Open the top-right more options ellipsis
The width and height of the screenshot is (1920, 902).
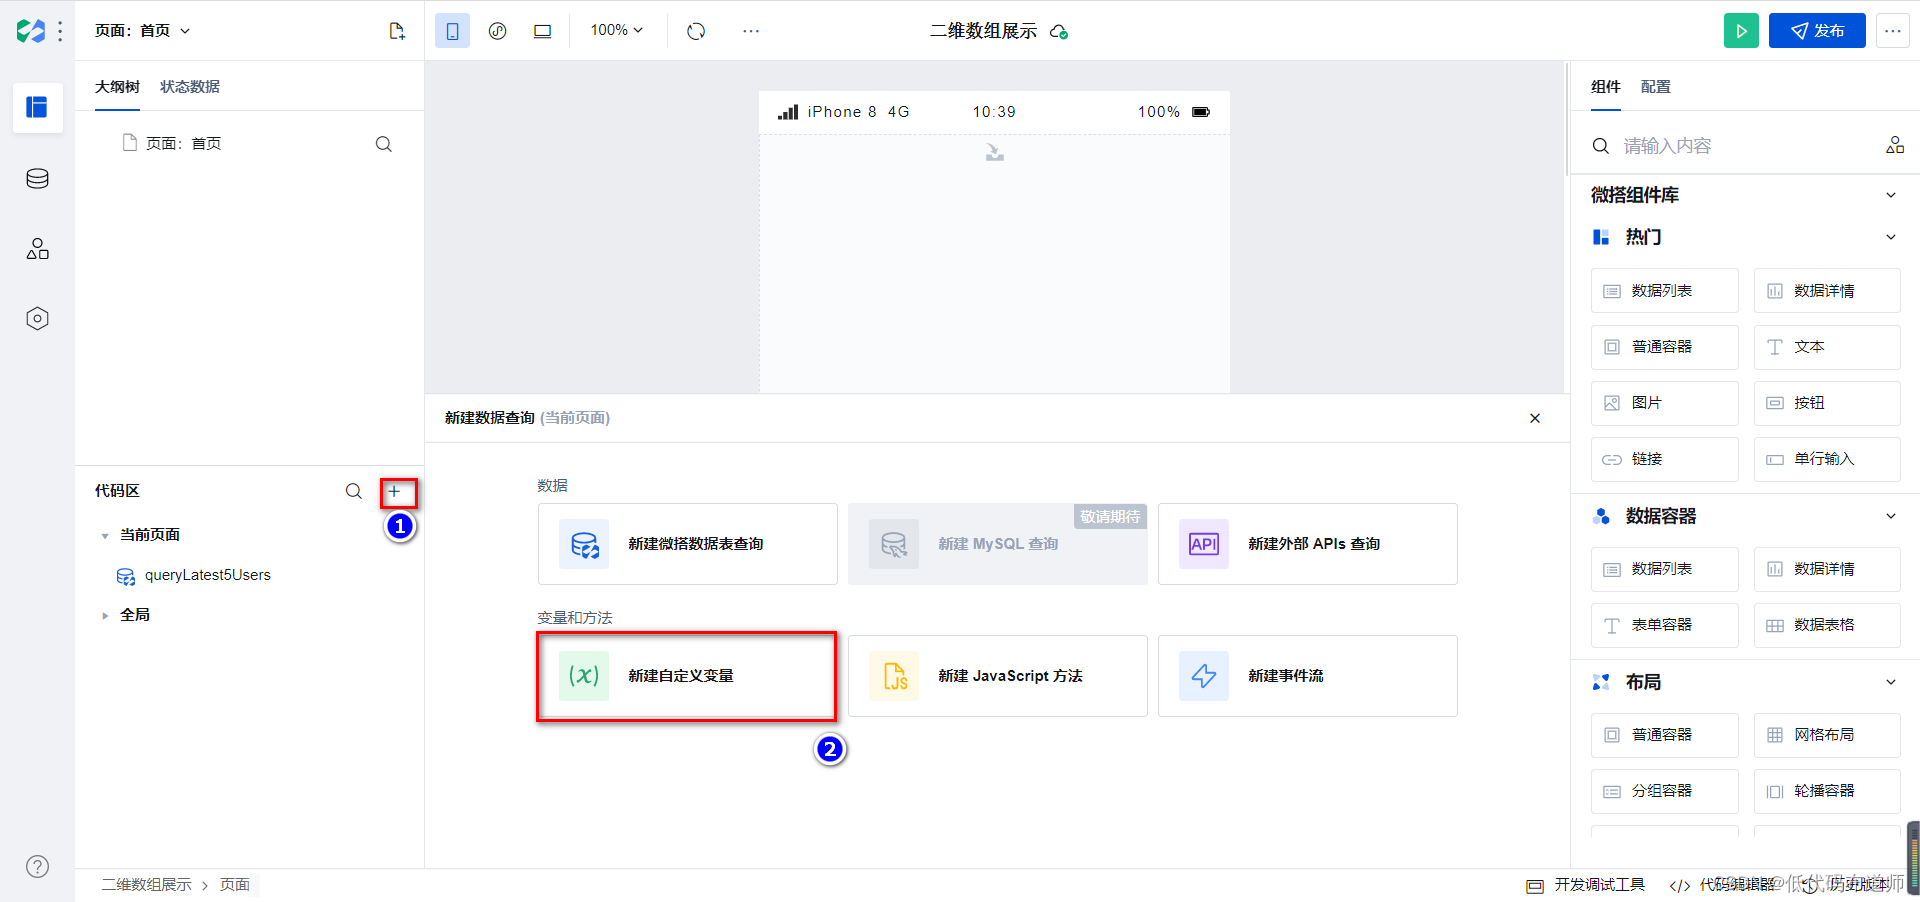point(1892,31)
